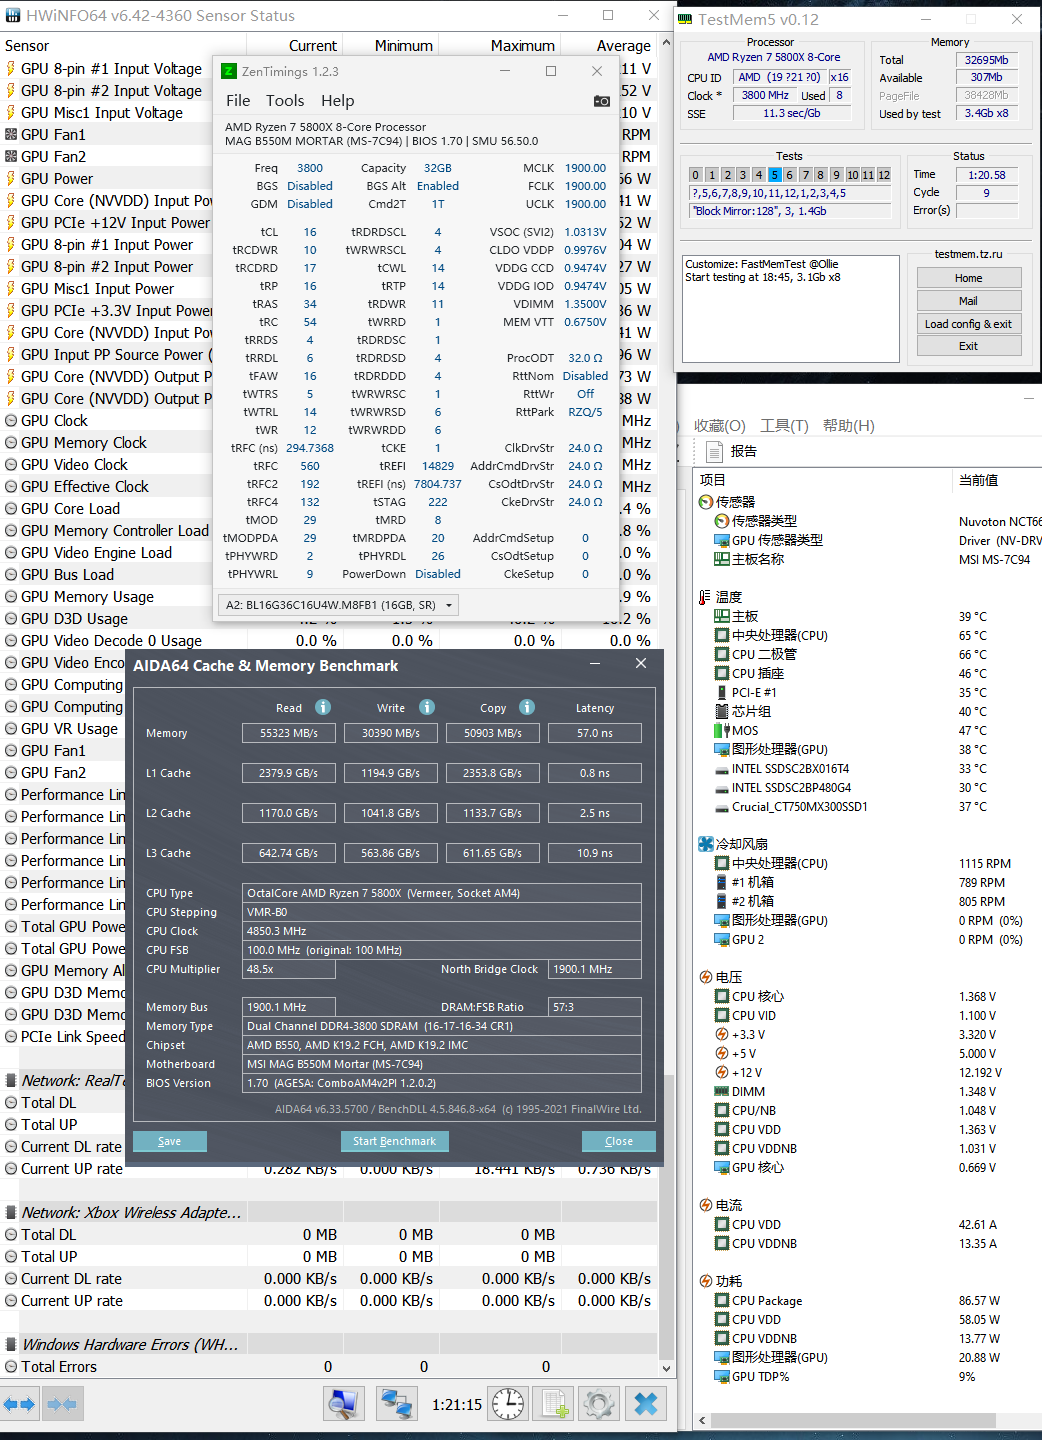Click the info icon next to Read
The width and height of the screenshot is (1042, 1440).
[323, 707]
